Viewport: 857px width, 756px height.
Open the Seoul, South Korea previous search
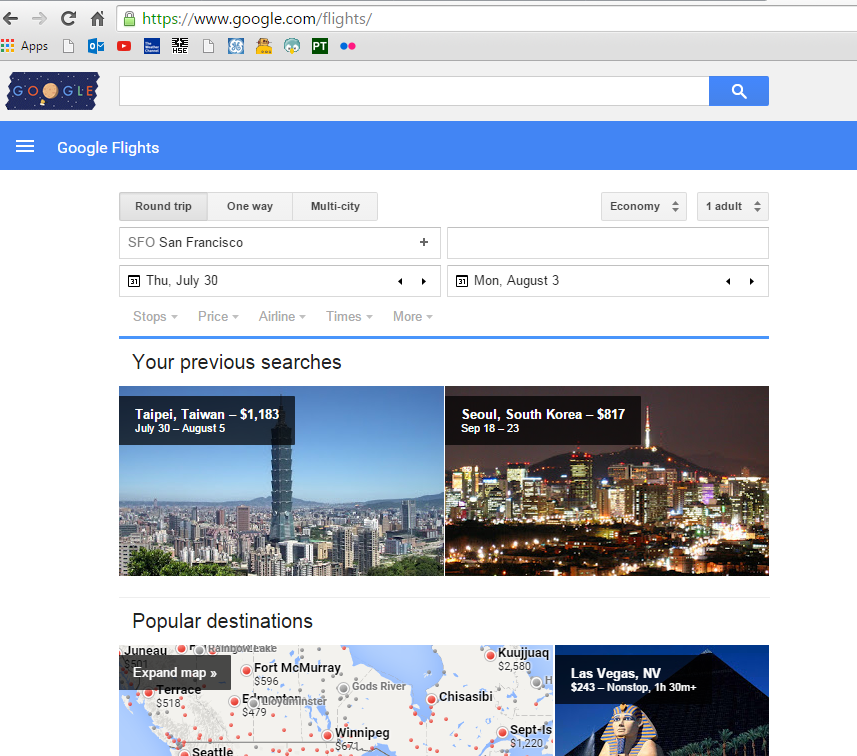pyautogui.click(x=607, y=481)
